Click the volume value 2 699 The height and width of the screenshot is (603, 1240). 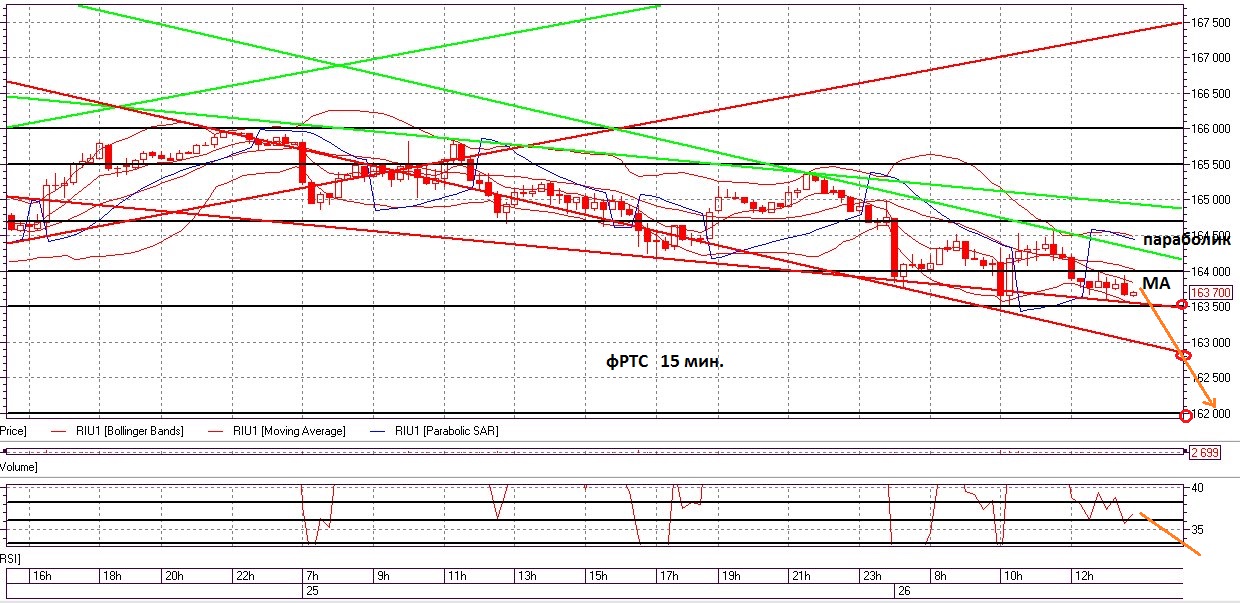(x=1205, y=452)
